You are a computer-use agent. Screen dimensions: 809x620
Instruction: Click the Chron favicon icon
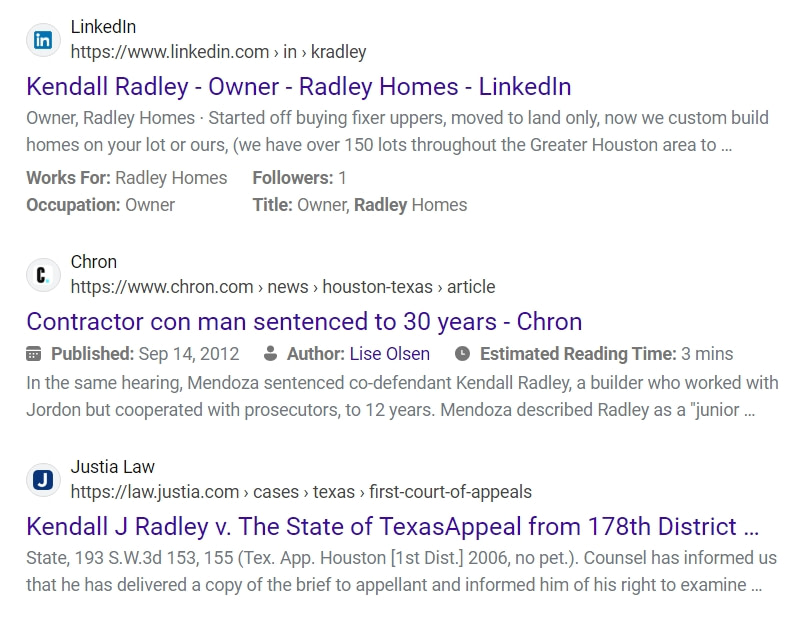43,275
